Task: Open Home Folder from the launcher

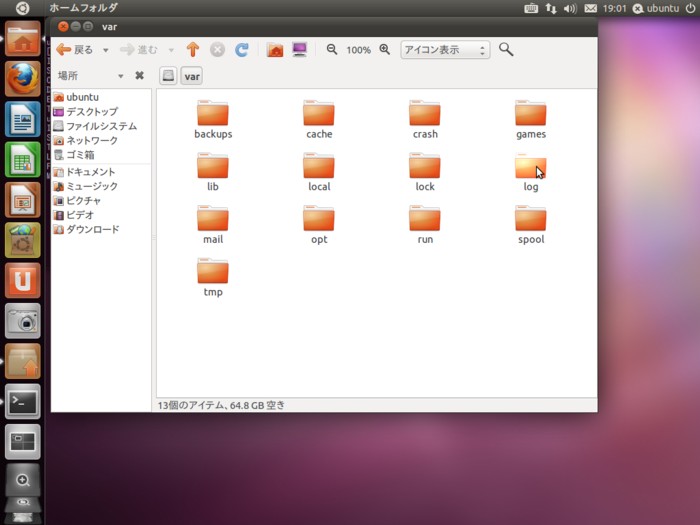Action: (x=23, y=38)
